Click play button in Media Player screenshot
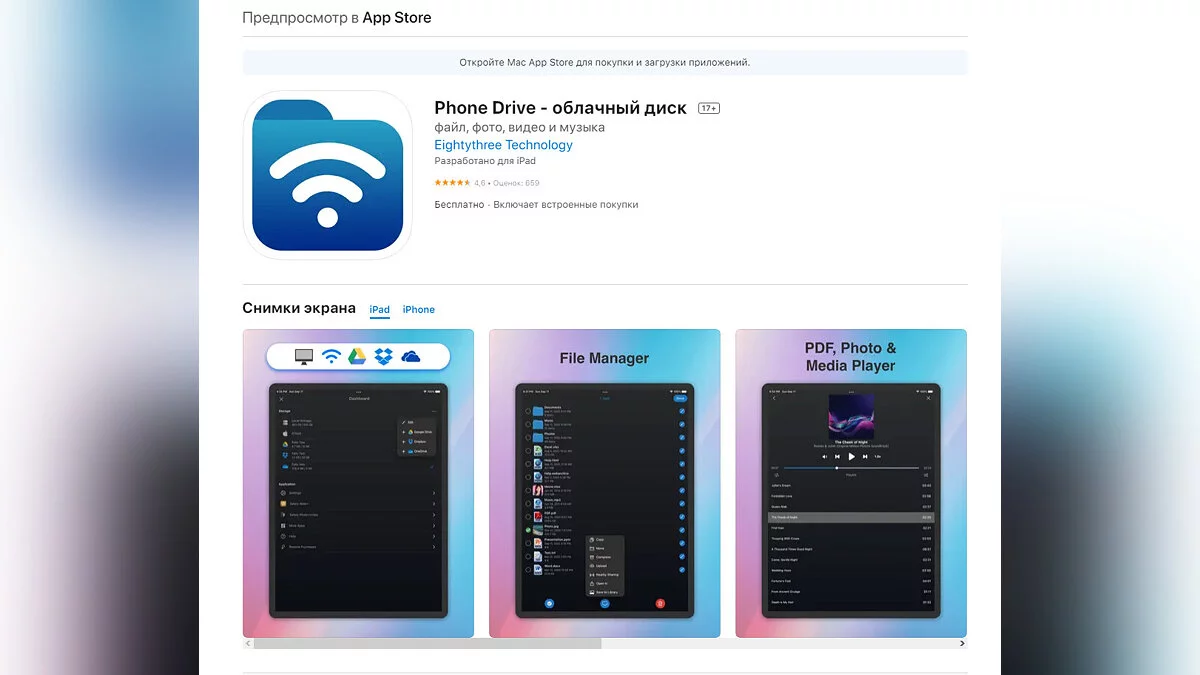Screen dimensions: 1200x675 coord(851,456)
